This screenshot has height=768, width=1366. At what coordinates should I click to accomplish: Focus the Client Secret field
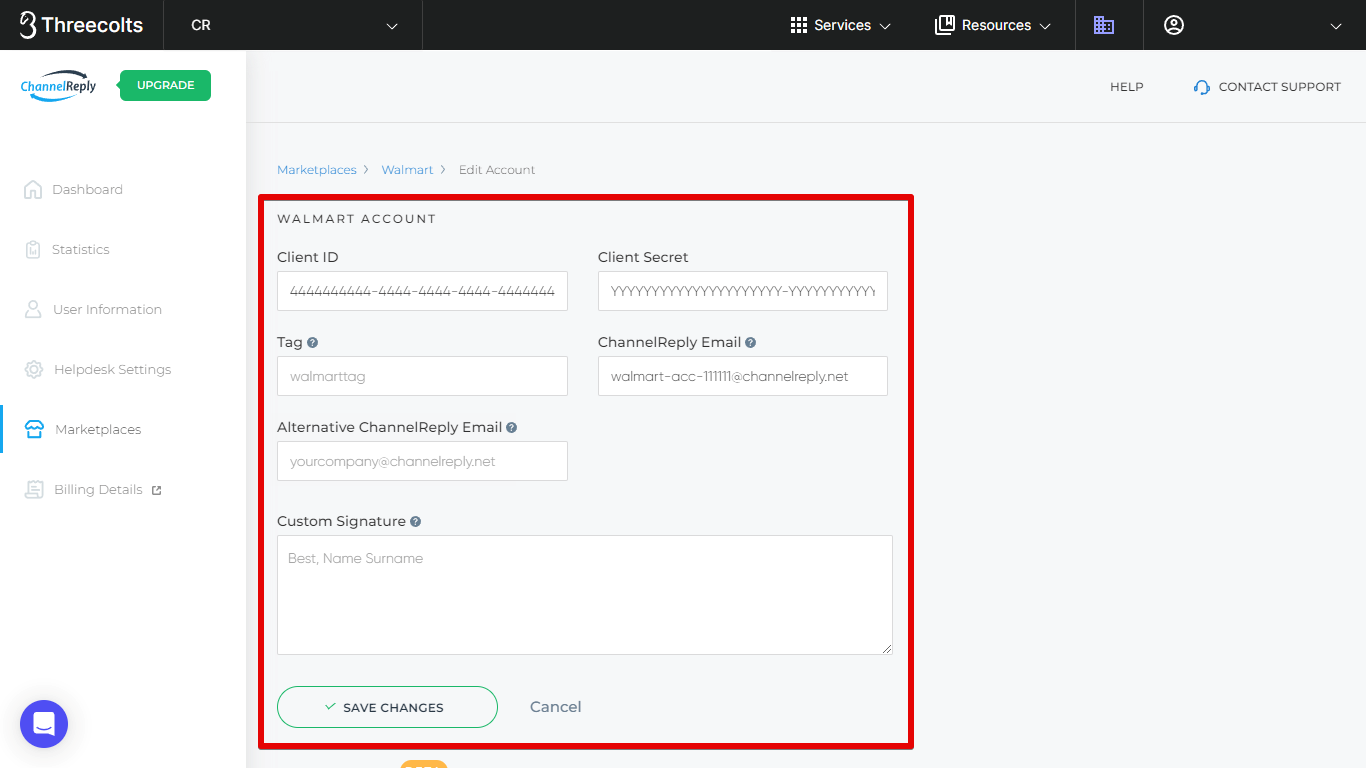[x=743, y=291]
